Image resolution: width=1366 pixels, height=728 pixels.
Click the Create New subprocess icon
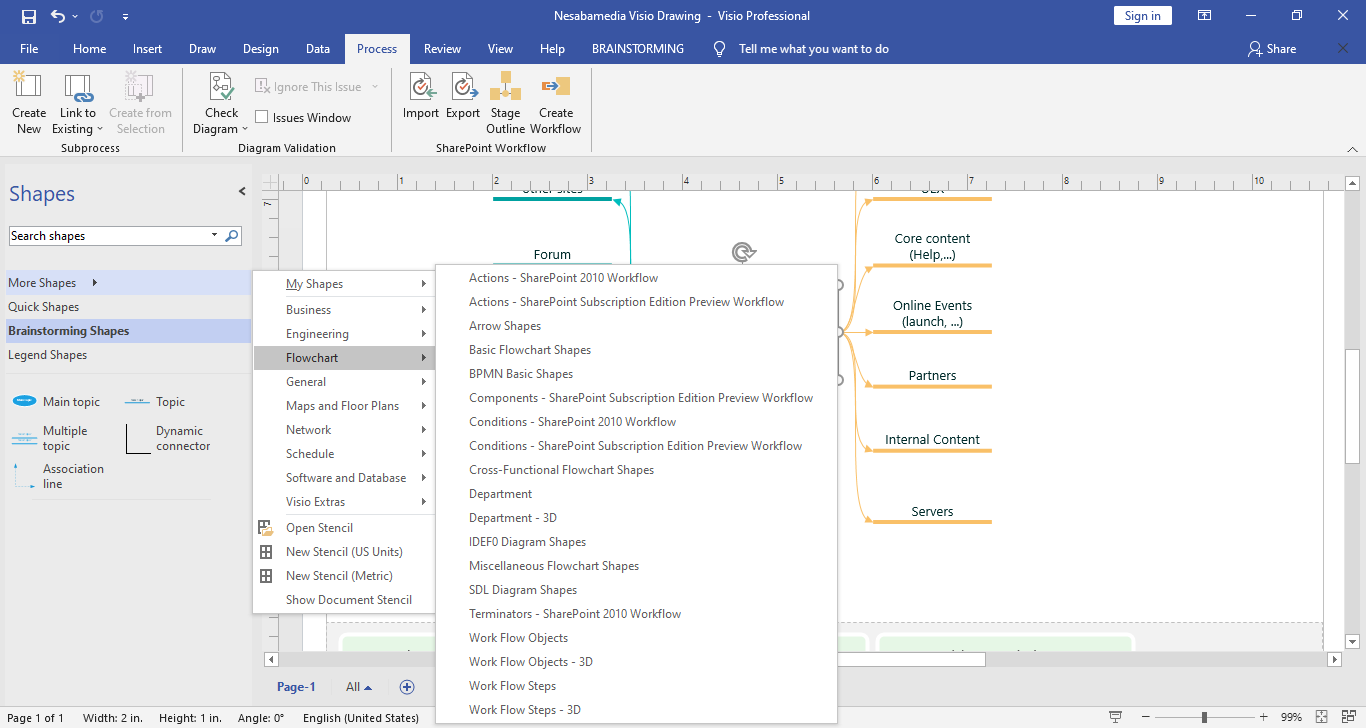tap(29, 88)
